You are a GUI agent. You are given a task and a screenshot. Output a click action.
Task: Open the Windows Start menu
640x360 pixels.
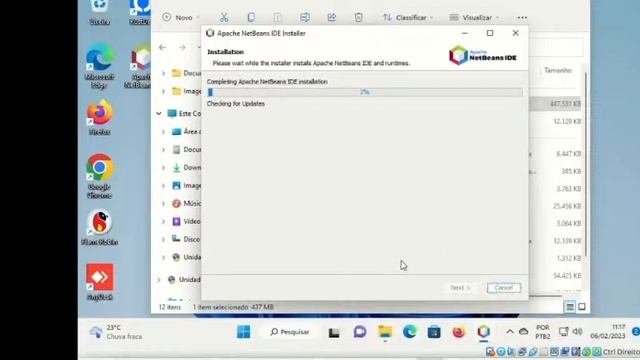coord(244,332)
